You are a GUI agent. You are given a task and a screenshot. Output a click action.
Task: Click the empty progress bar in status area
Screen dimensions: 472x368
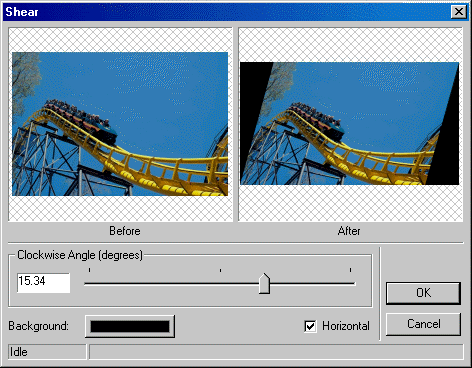pos(276,352)
